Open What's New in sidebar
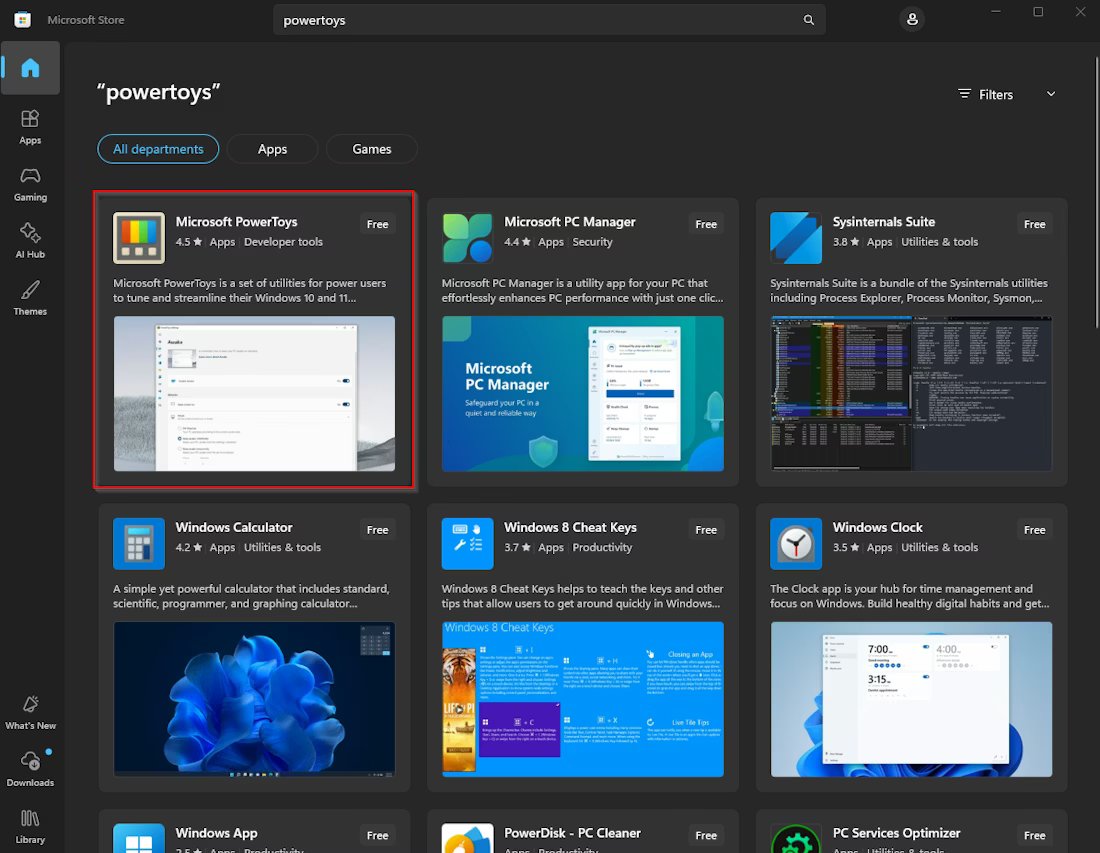Viewport: 1100px width, 853px height. click(x=30, y=712)
